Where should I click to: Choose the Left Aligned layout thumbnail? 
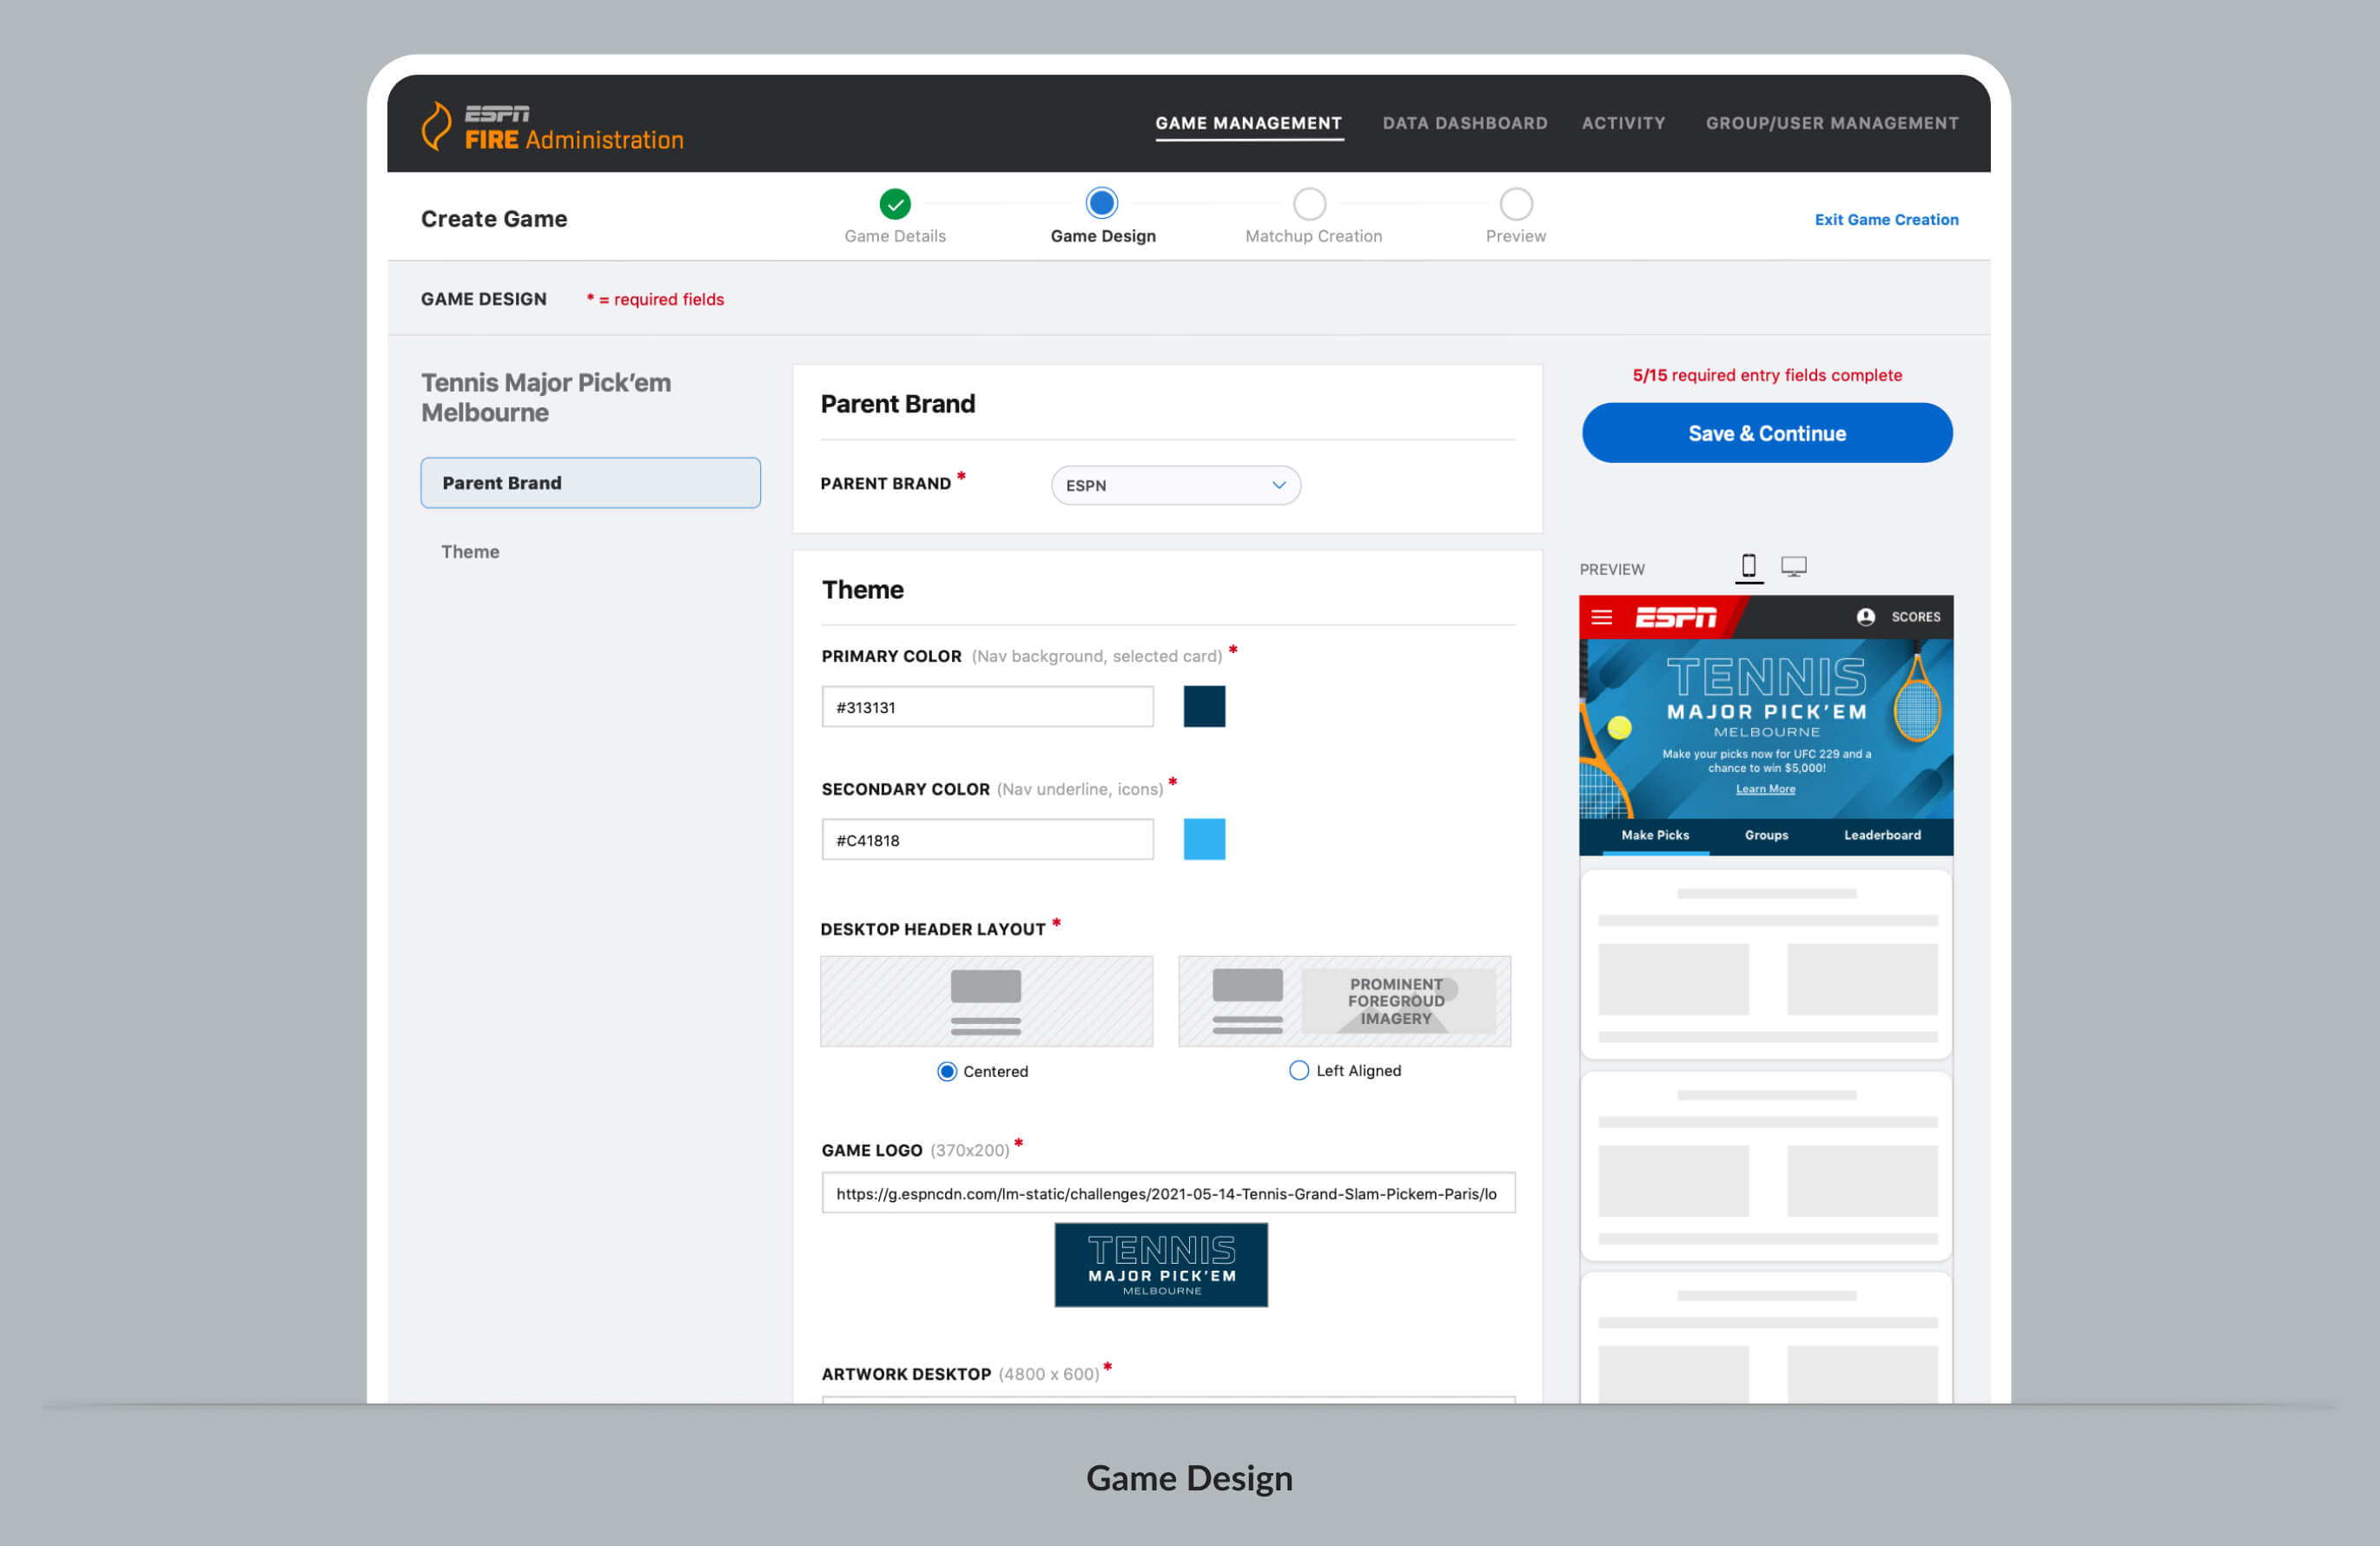coord(1344,1001)
